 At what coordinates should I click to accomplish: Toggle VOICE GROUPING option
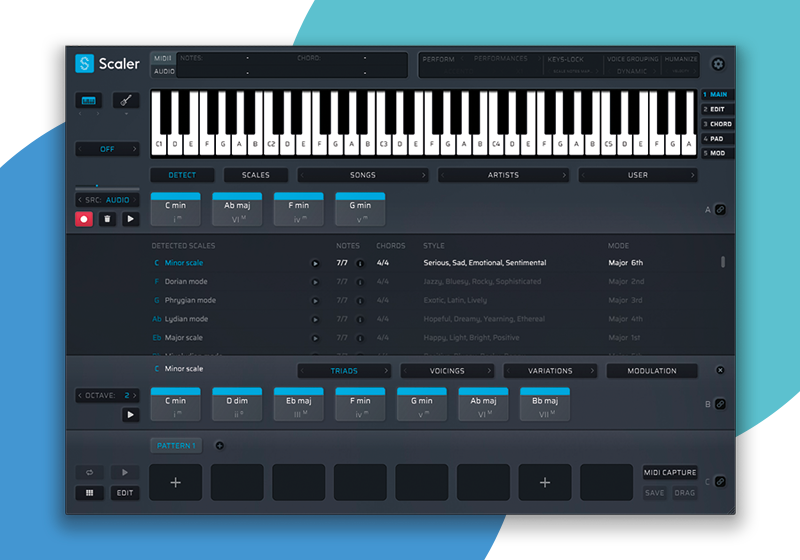(633, 59)
